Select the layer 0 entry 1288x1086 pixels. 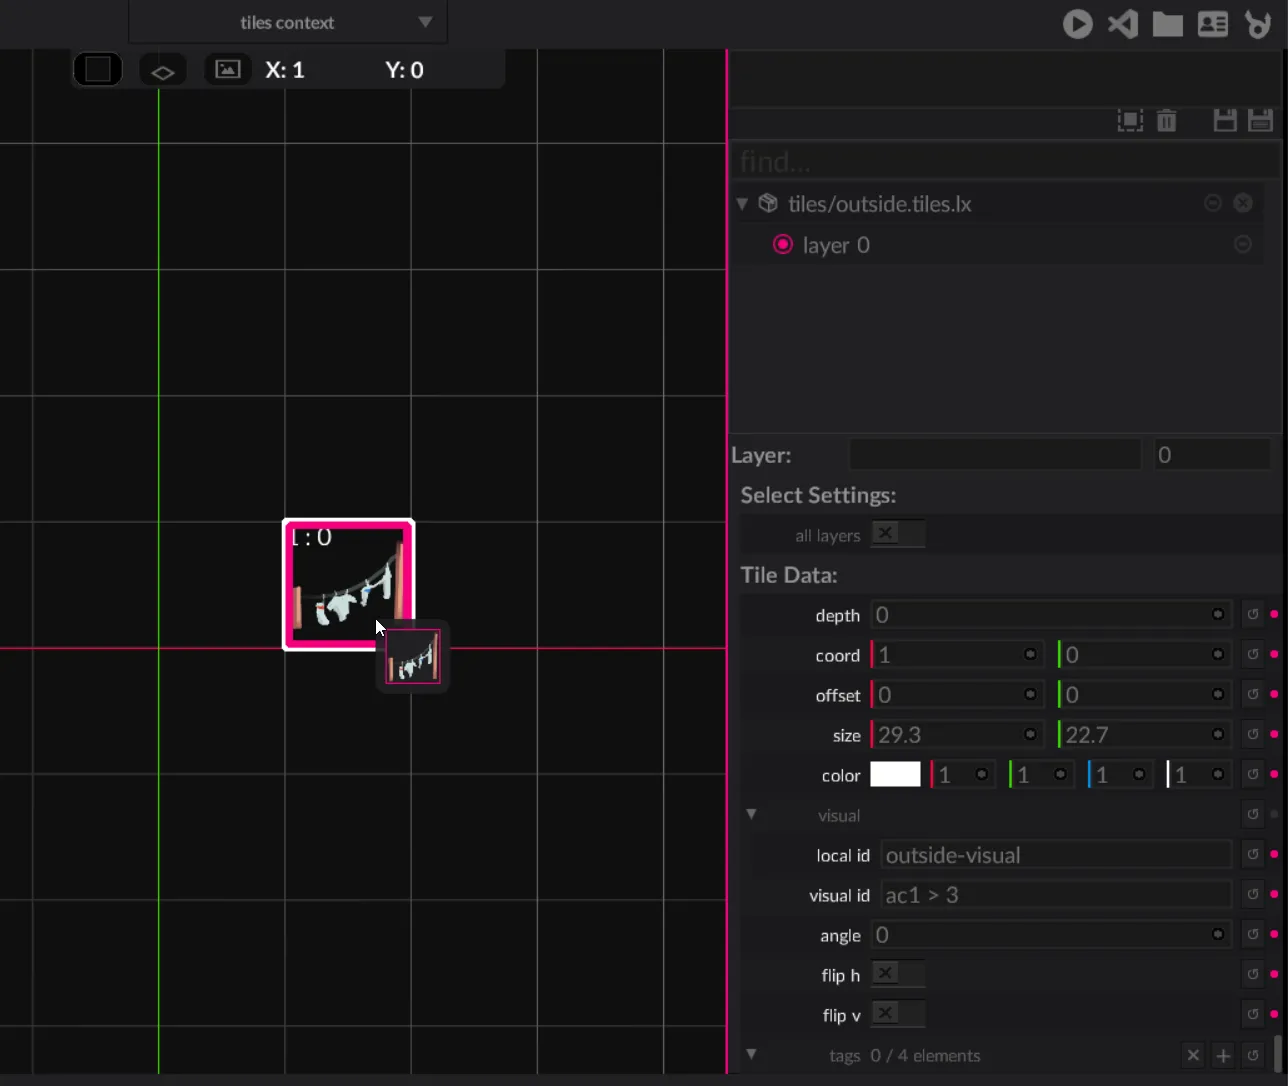coord(836,245)
